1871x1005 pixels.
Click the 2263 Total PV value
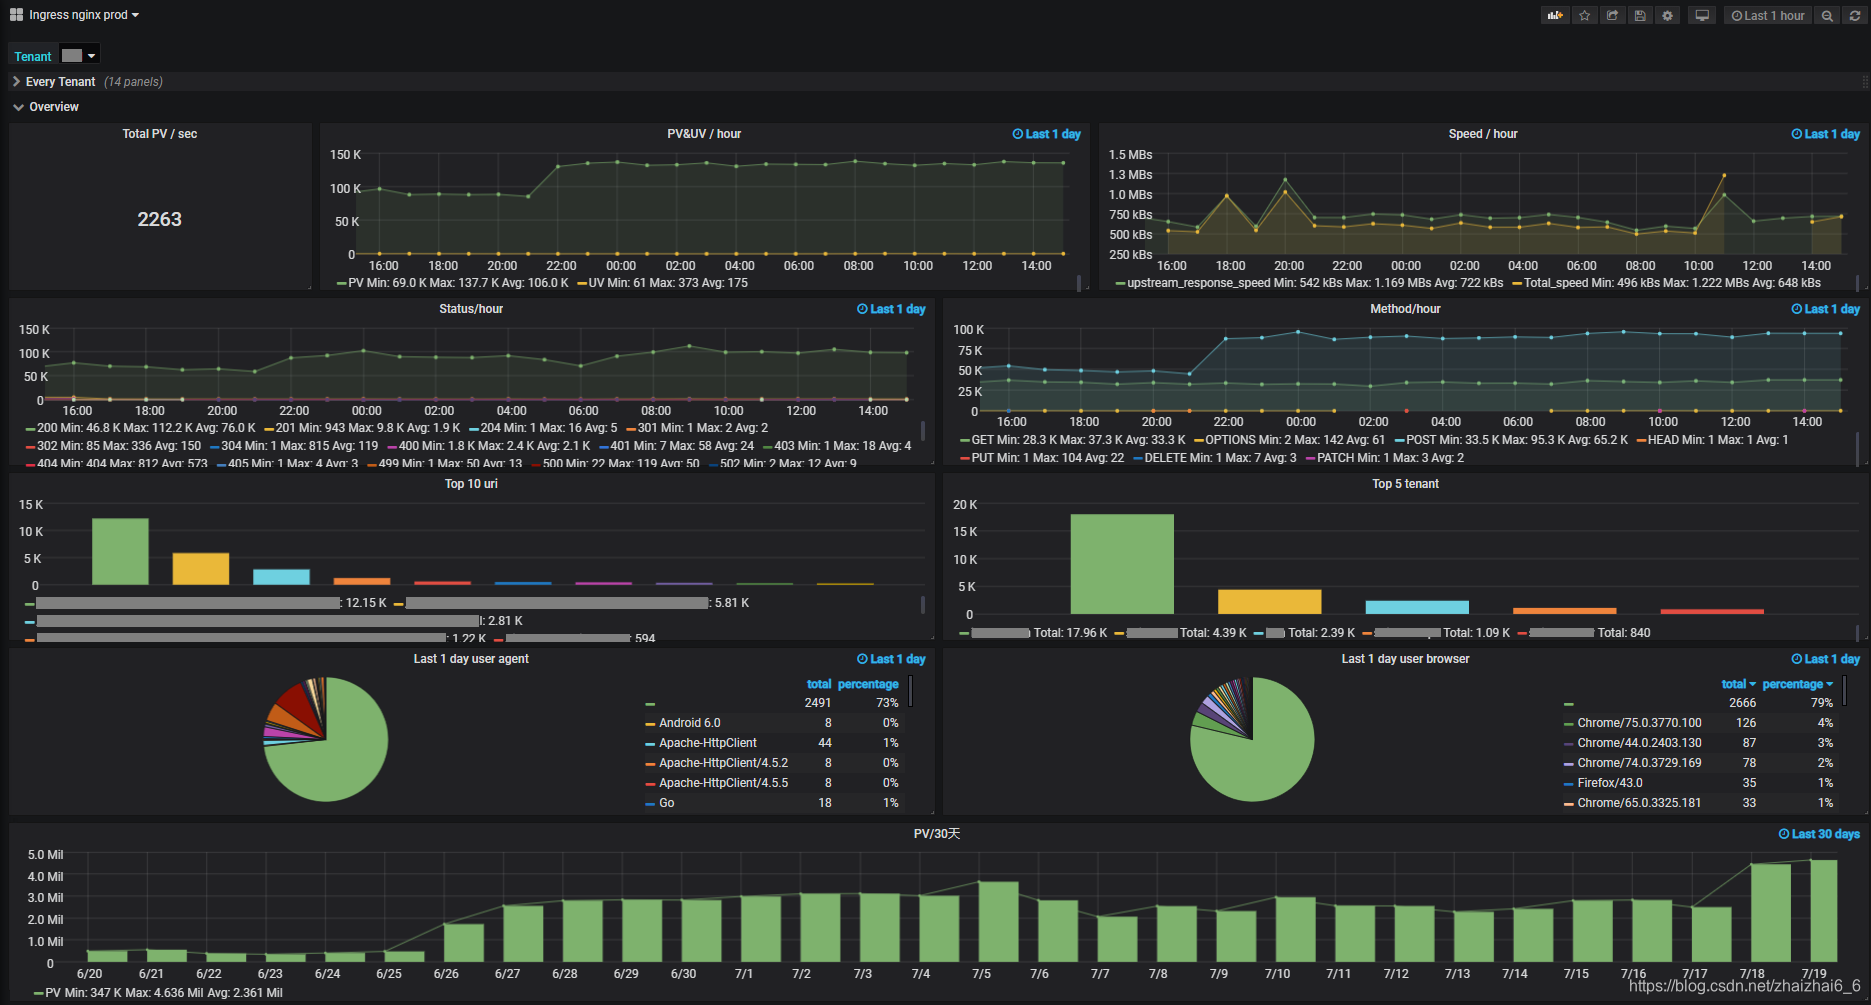pyautogui.click(x=160, y=219)
